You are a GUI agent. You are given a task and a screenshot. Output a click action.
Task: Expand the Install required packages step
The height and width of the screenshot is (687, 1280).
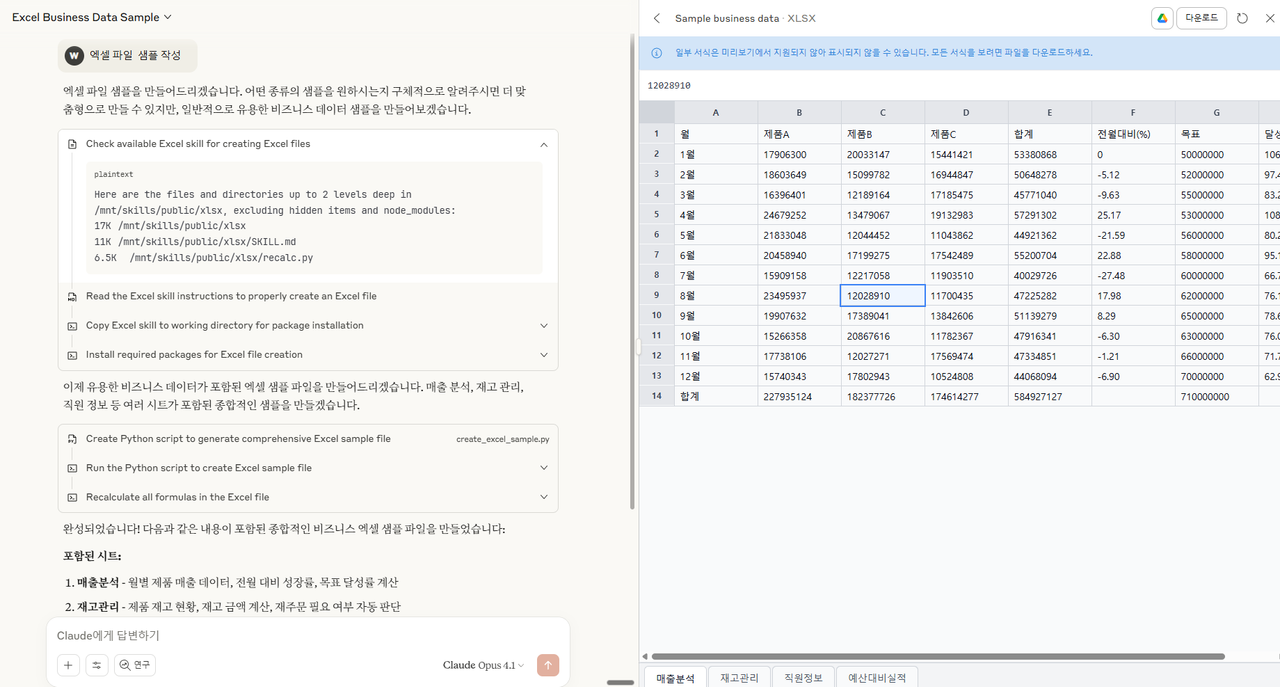(543, 352)
